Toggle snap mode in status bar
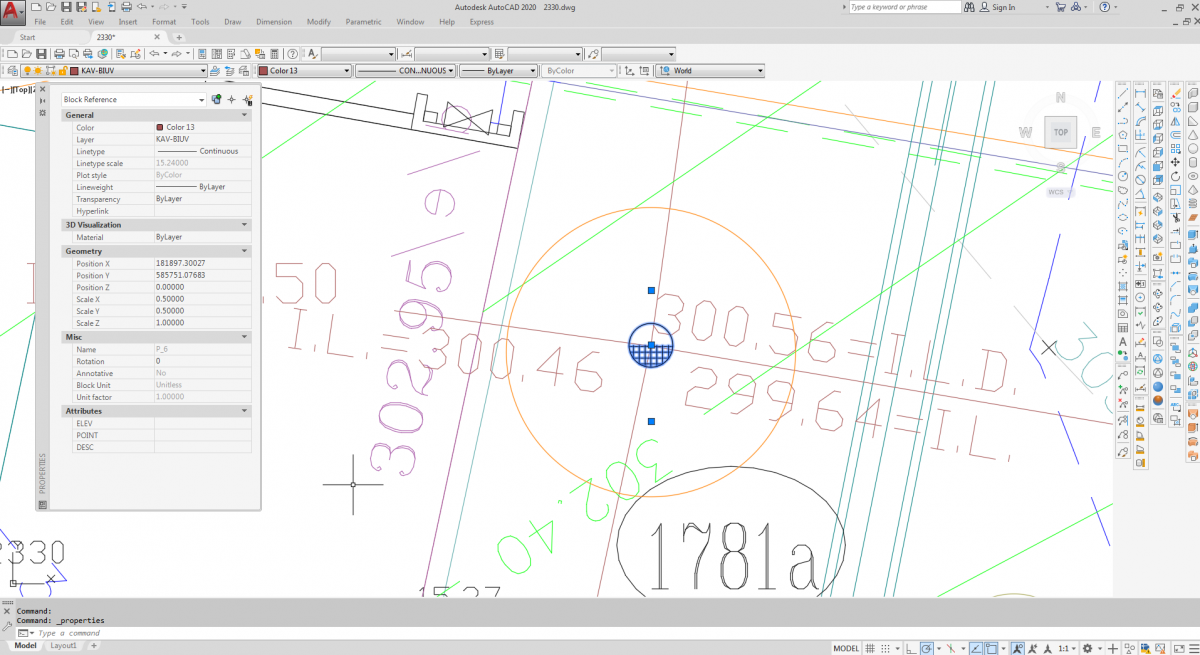This screenshot has height=655, width=1200. (885, 647)
